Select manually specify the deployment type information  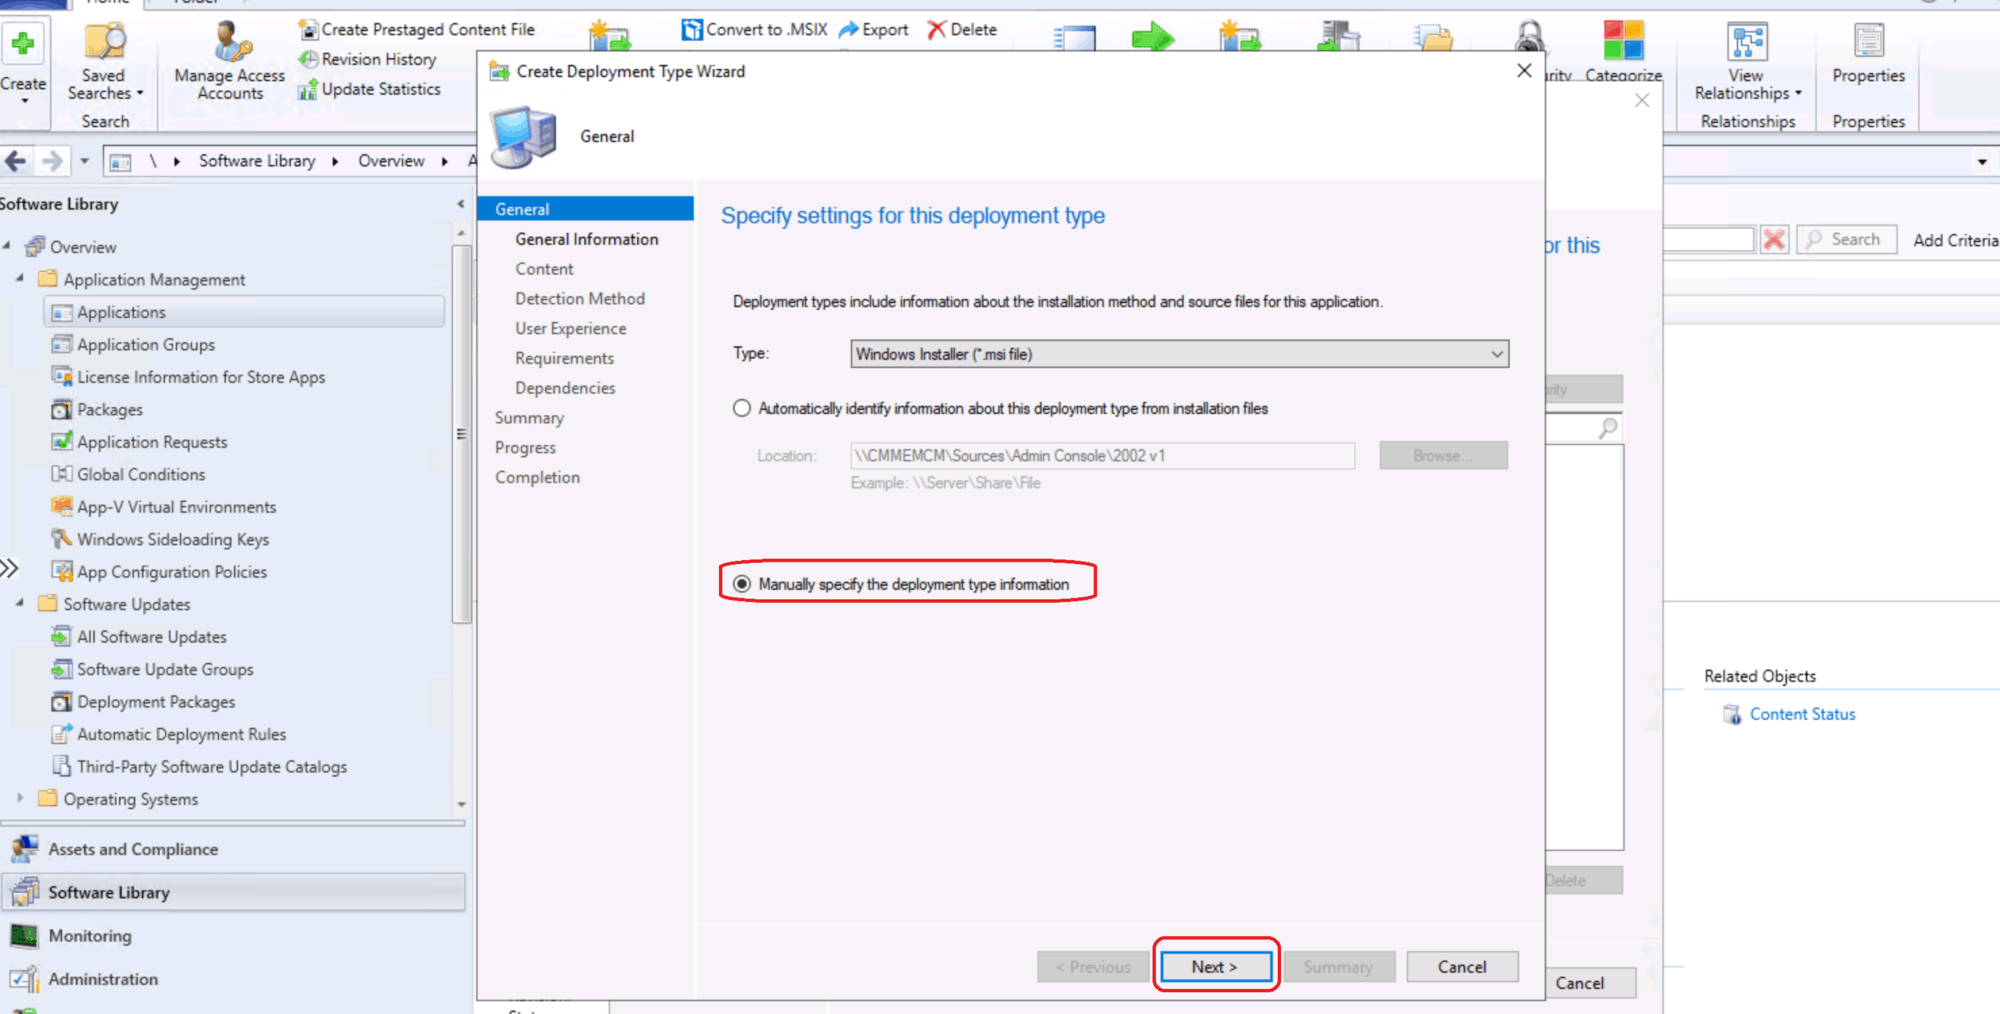tap(741, 584)
